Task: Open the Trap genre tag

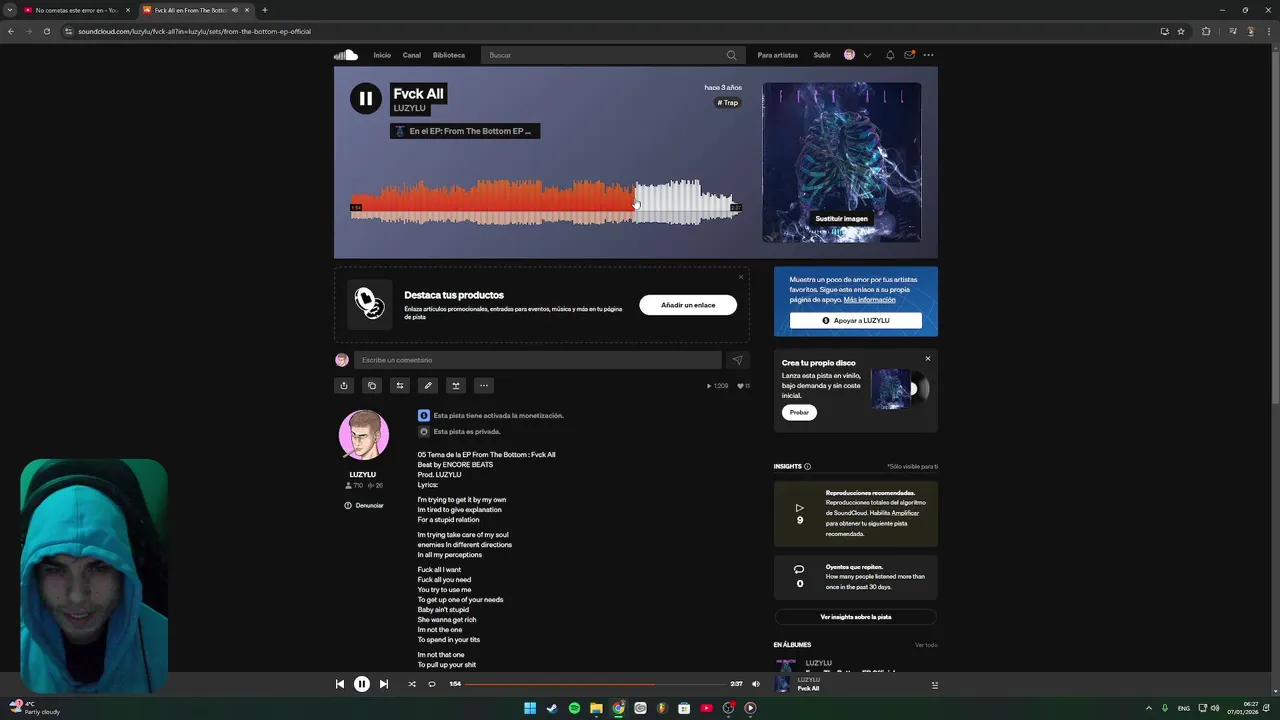Action: click(x=728, y=103)
